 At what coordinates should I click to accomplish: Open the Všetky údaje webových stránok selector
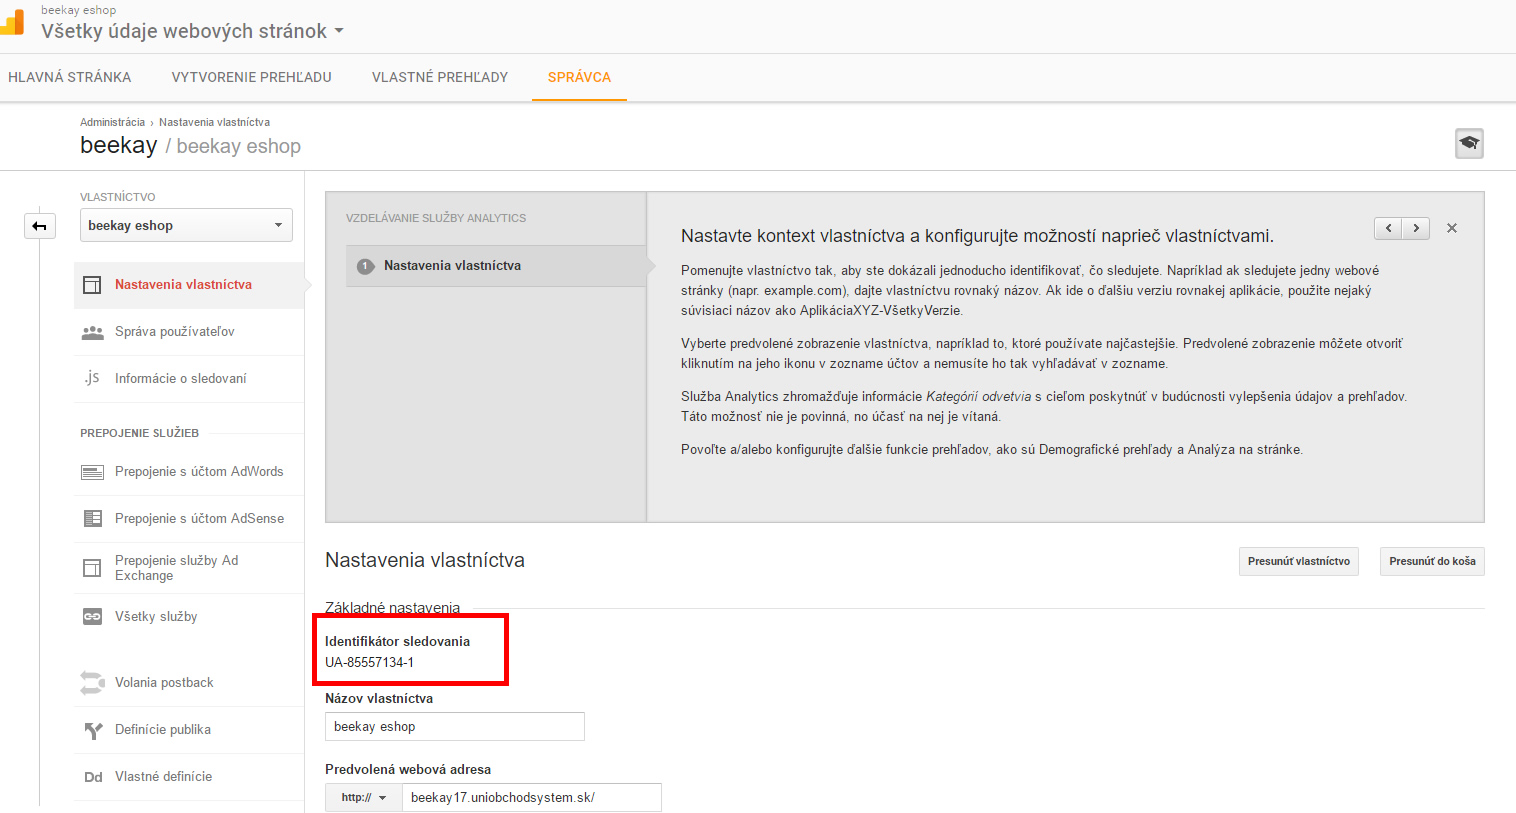coord(192,31)
